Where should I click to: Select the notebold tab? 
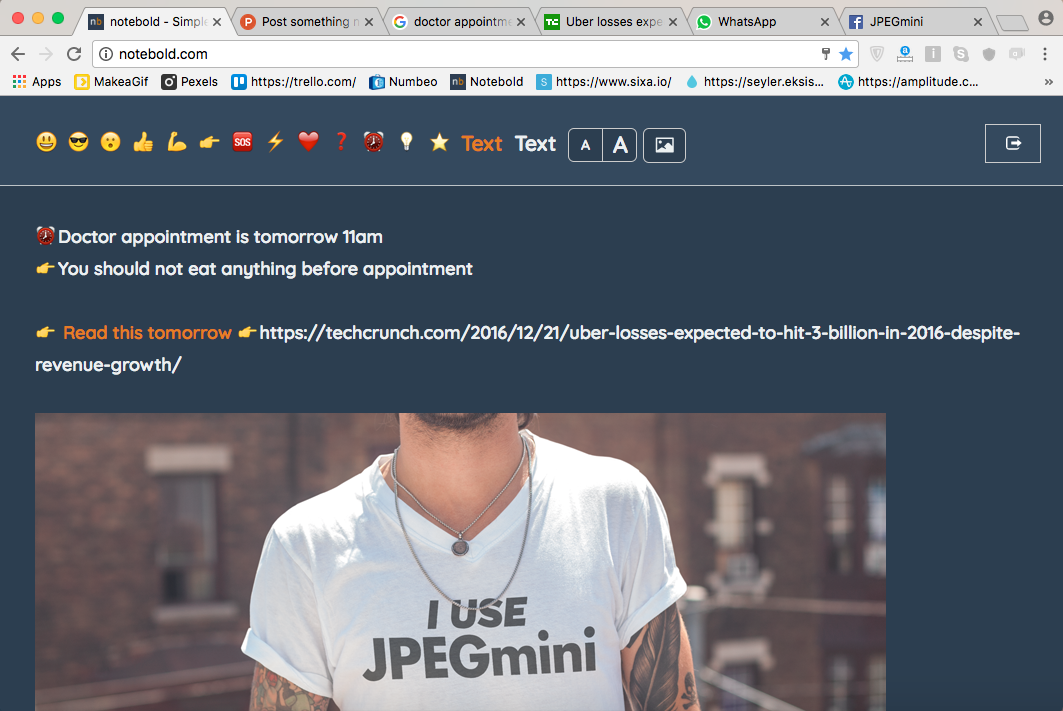point(154,22)
